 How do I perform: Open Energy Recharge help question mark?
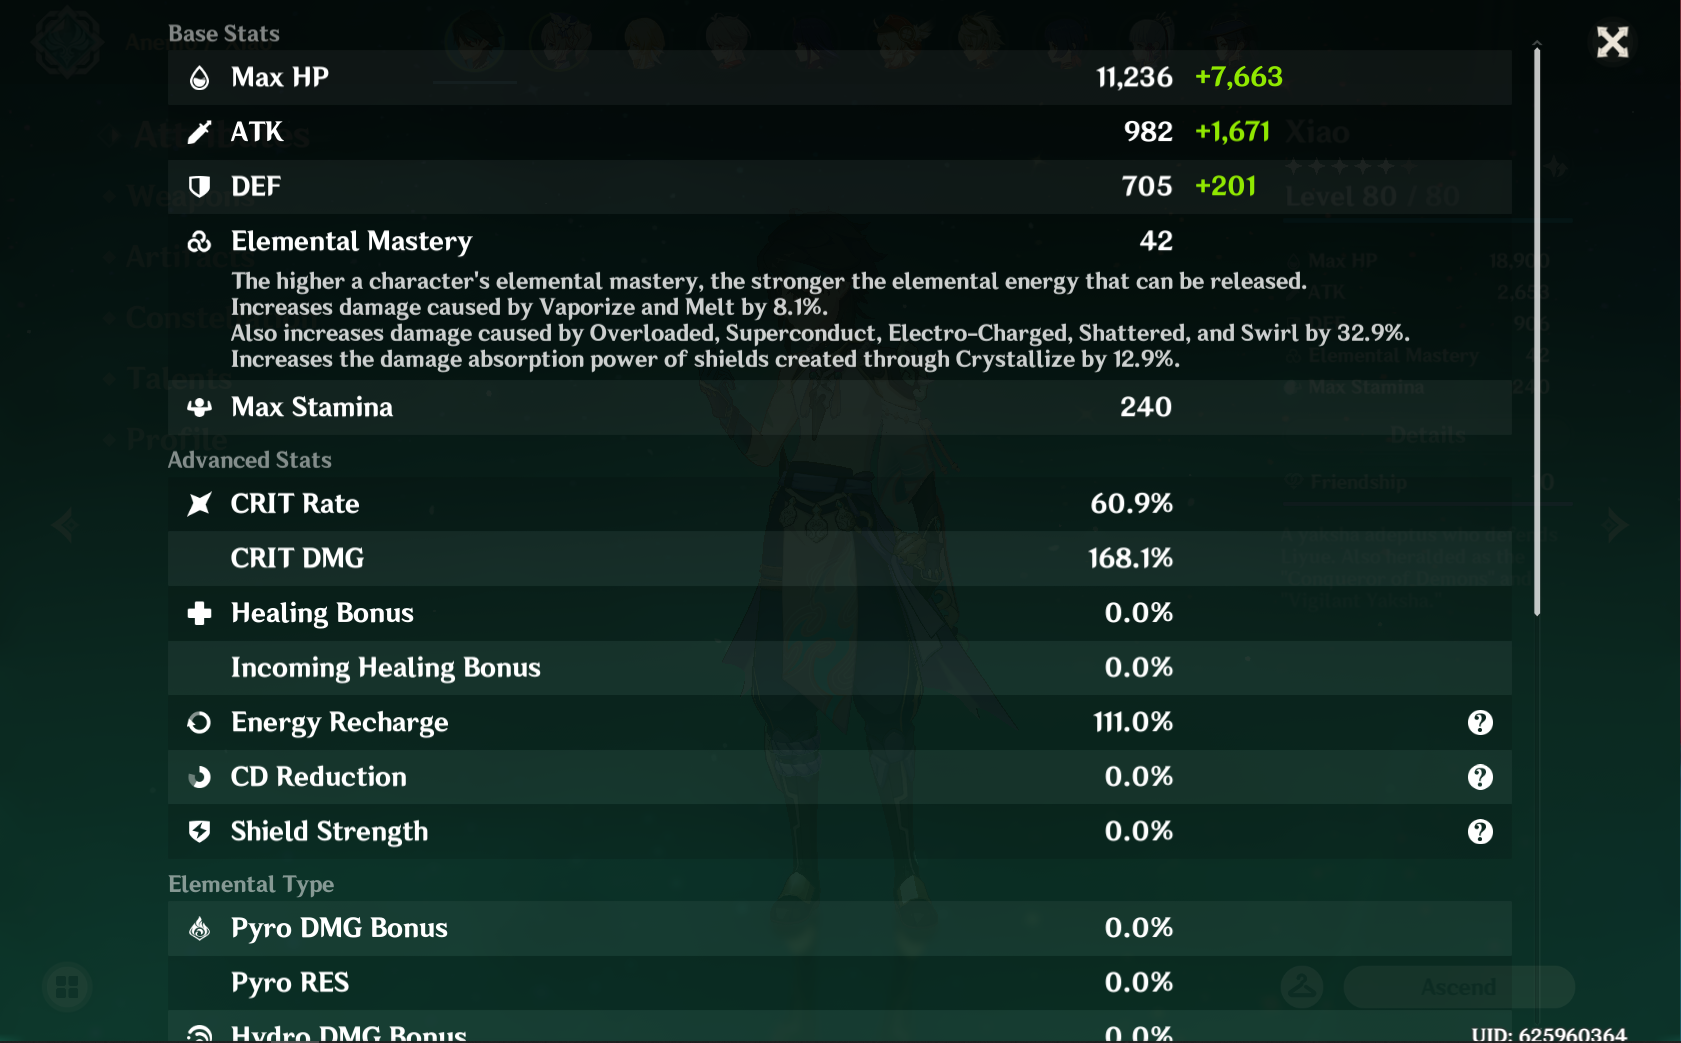(x=1480, y=723)
